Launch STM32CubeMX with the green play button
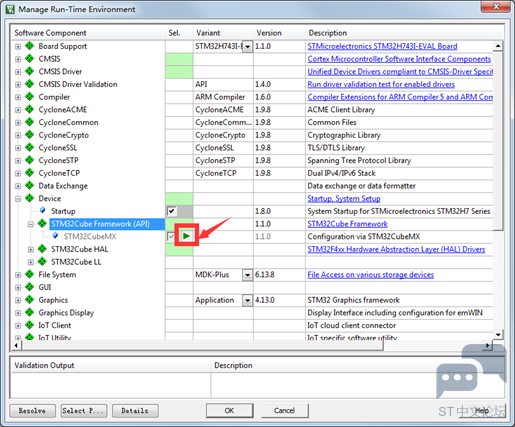Viewport: 515px width, 427px height. [x=186, y=236]
